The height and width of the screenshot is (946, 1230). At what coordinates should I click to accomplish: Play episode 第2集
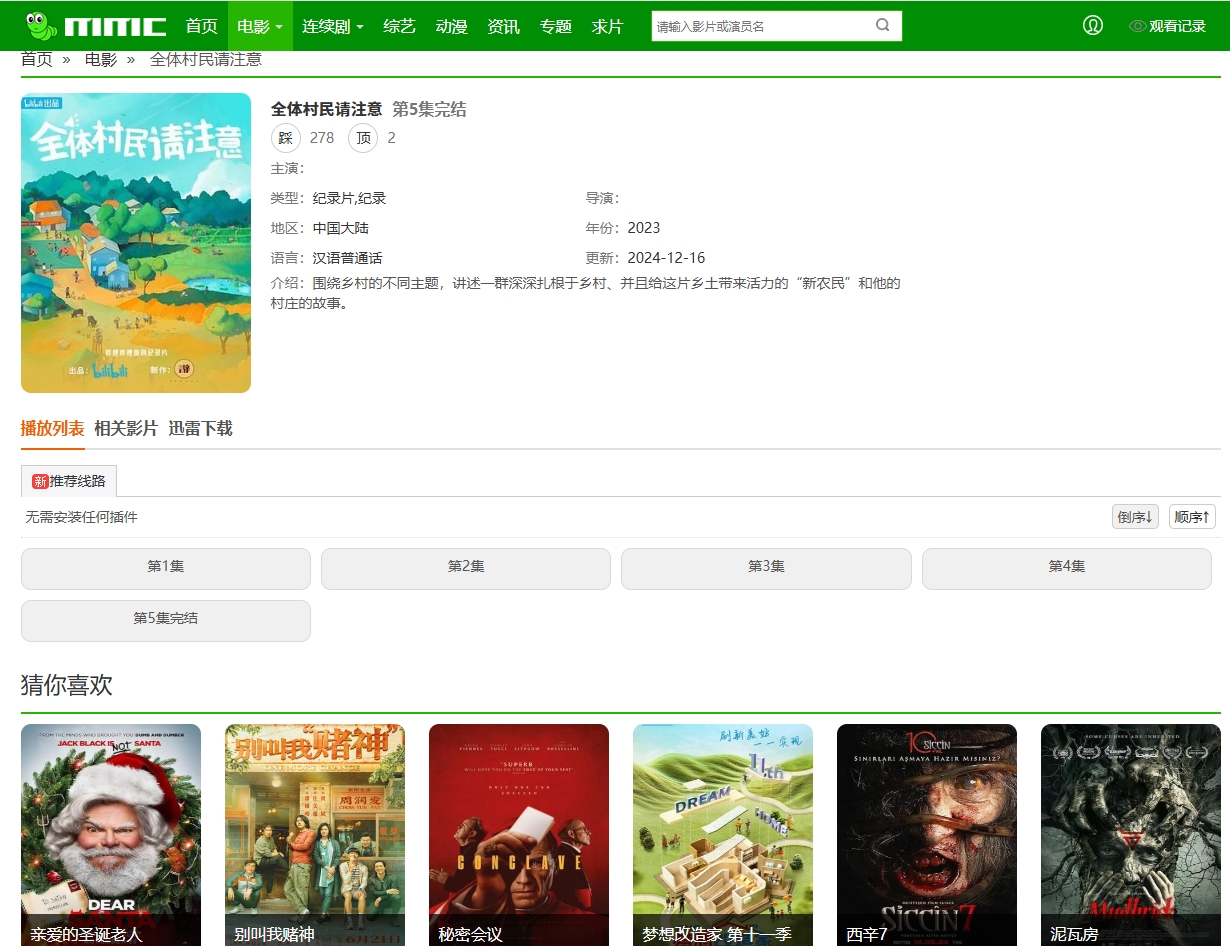(x=466, y=568)
